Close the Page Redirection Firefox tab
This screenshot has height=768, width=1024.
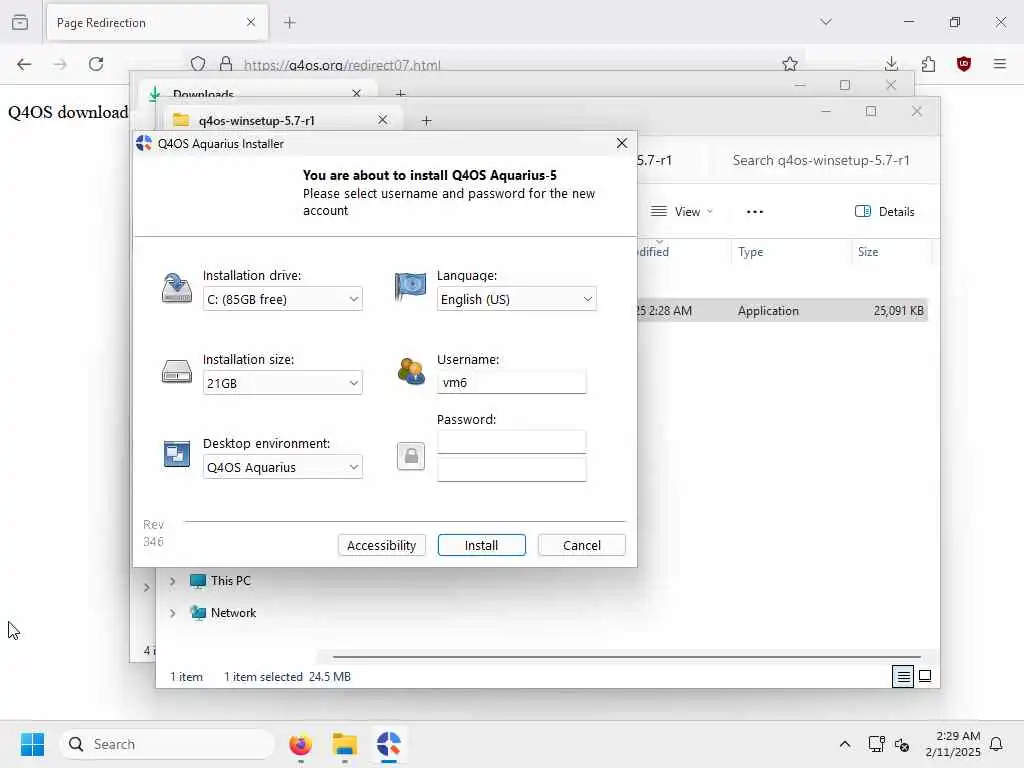(x=251, y=22)
